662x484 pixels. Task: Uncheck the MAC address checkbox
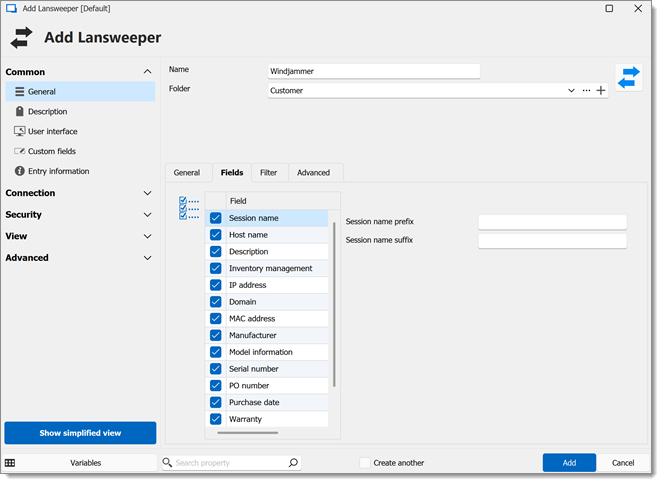(x=216, y=318)
